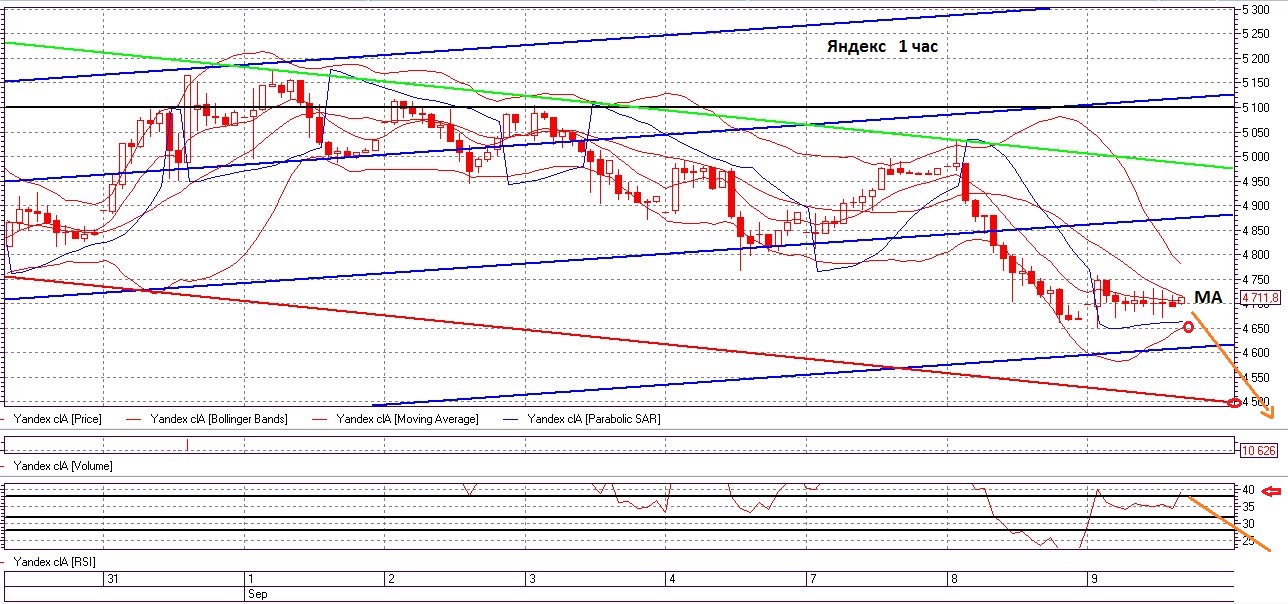Click the date label 8 on time axis

pyautogui.click(x=954, y=579)
